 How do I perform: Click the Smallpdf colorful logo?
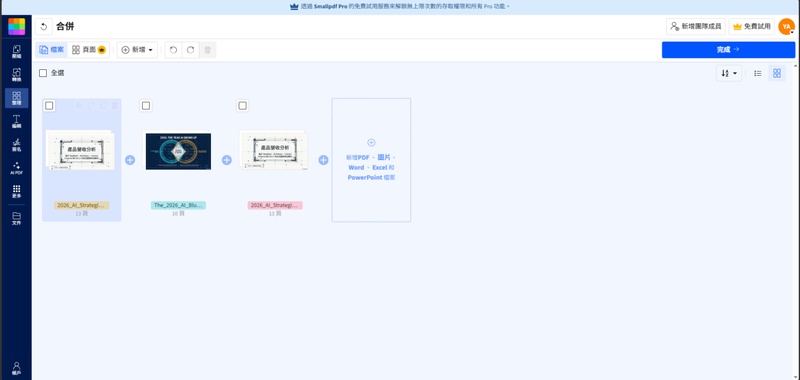pyautogui.click(x=16, y=27)
